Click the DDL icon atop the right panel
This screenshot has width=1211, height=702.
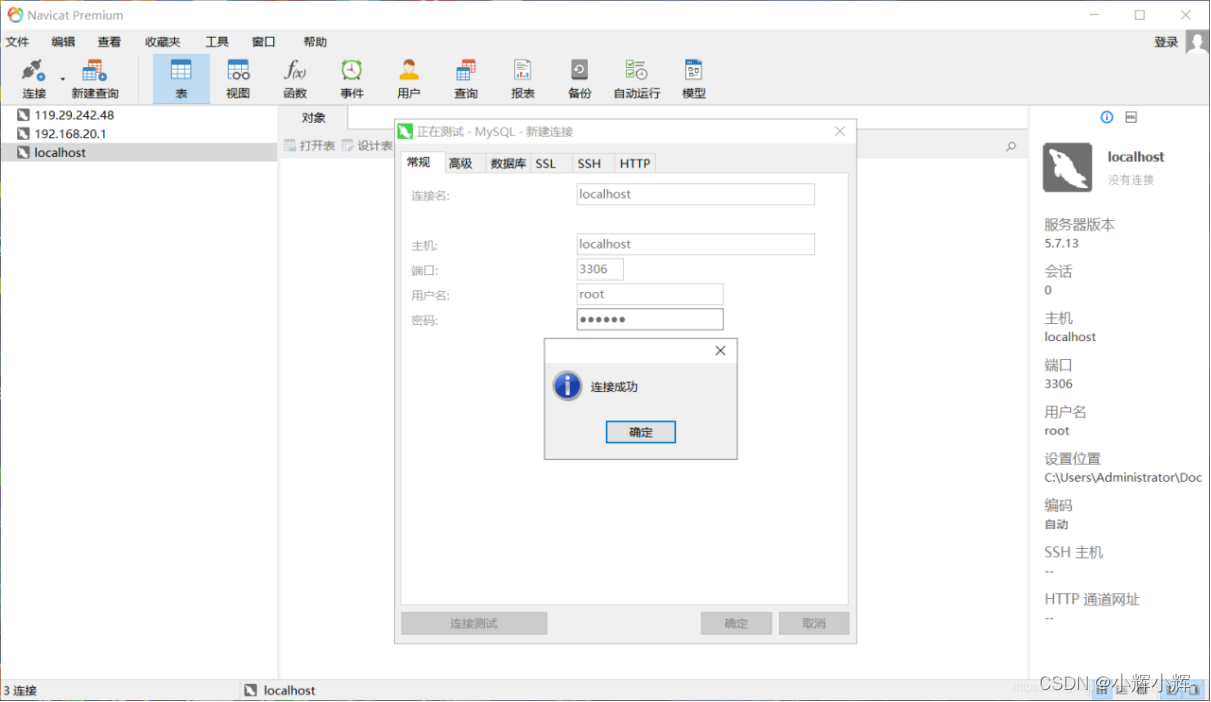click(1131, 117)
